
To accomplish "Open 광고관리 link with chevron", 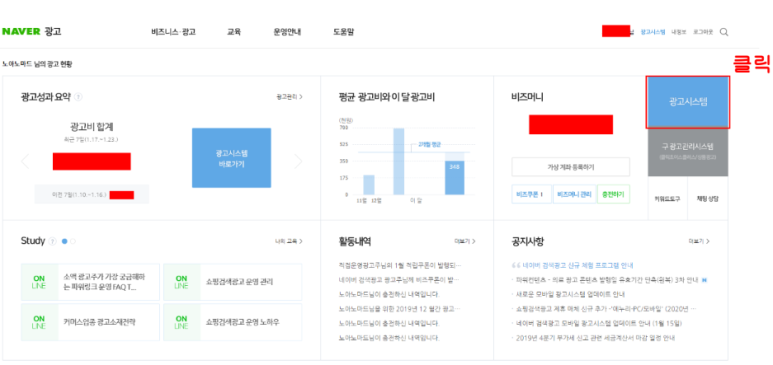I will pyautogui.click(x=289, y=97).
